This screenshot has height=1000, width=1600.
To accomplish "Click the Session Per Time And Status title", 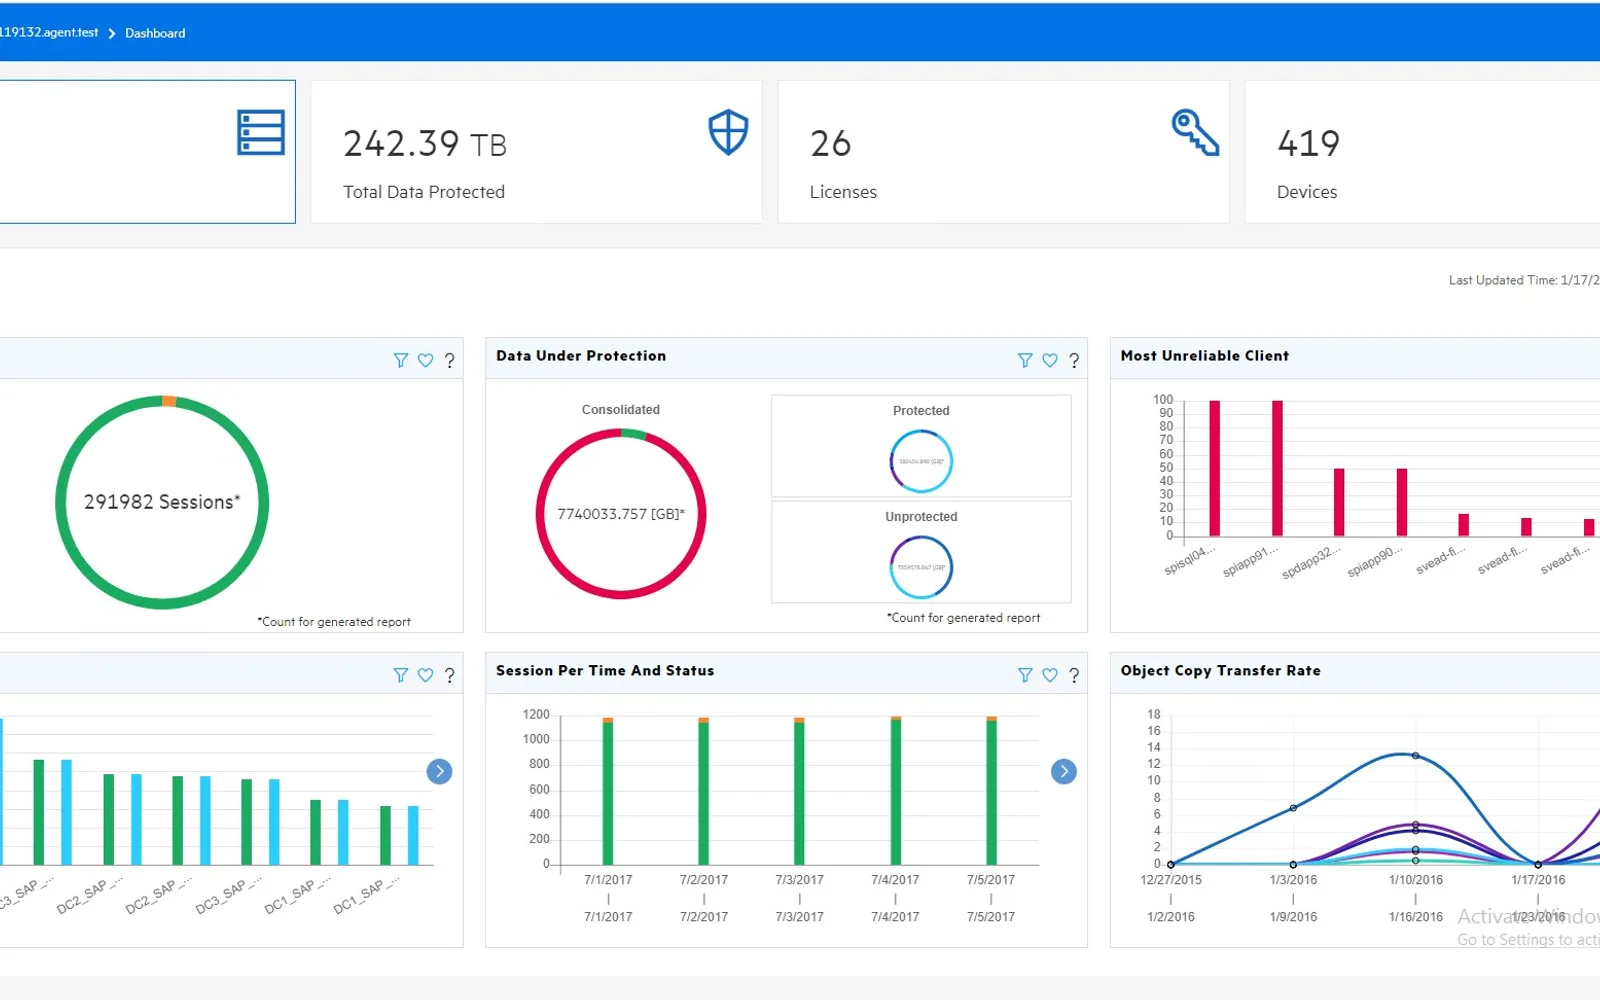I will (605, 671).
